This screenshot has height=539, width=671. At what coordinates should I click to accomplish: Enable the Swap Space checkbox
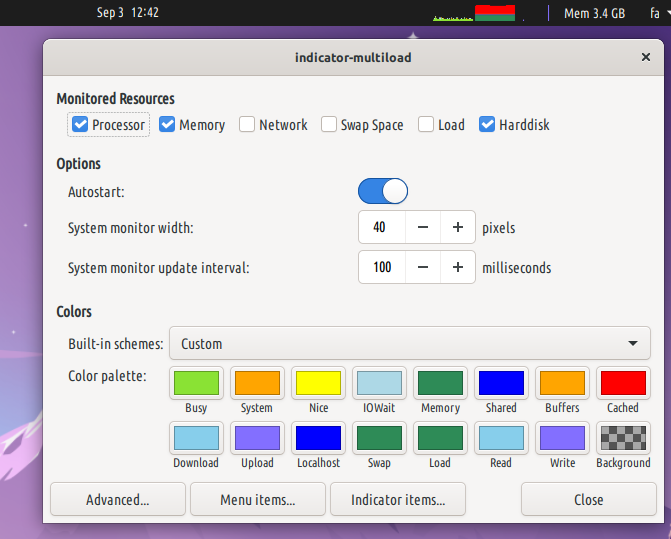pos(329,125)
